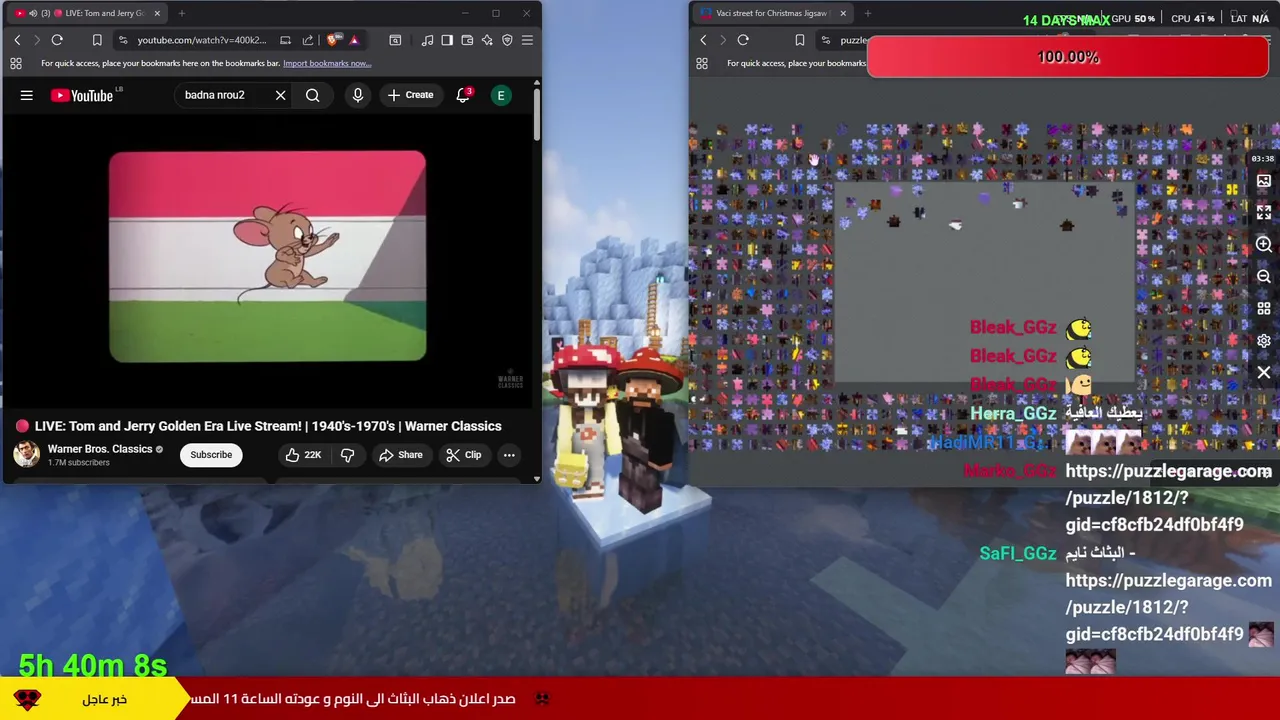The width and height of the screenshot is (1280, 720).
Task: Open Brave Shields lion icon
Action: click(333, 40)
